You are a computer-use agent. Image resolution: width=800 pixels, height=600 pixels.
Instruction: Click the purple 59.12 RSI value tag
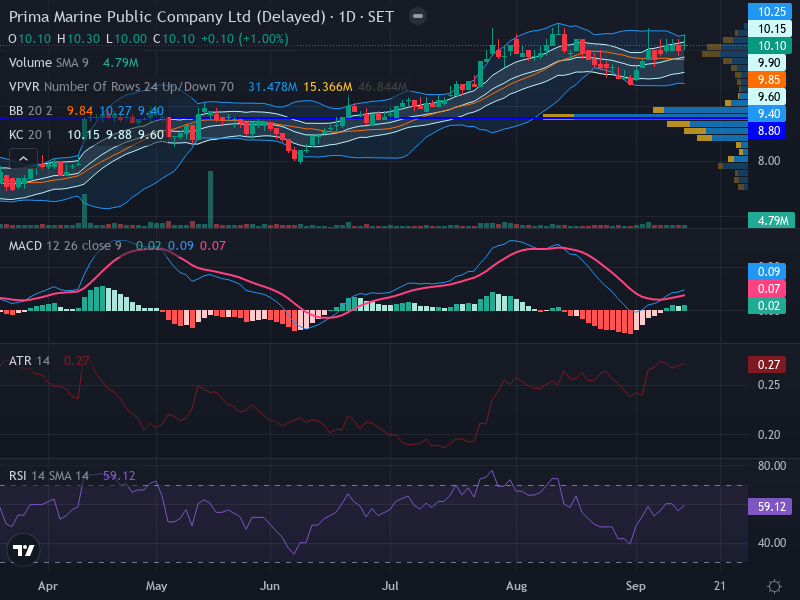pos(771,507)
